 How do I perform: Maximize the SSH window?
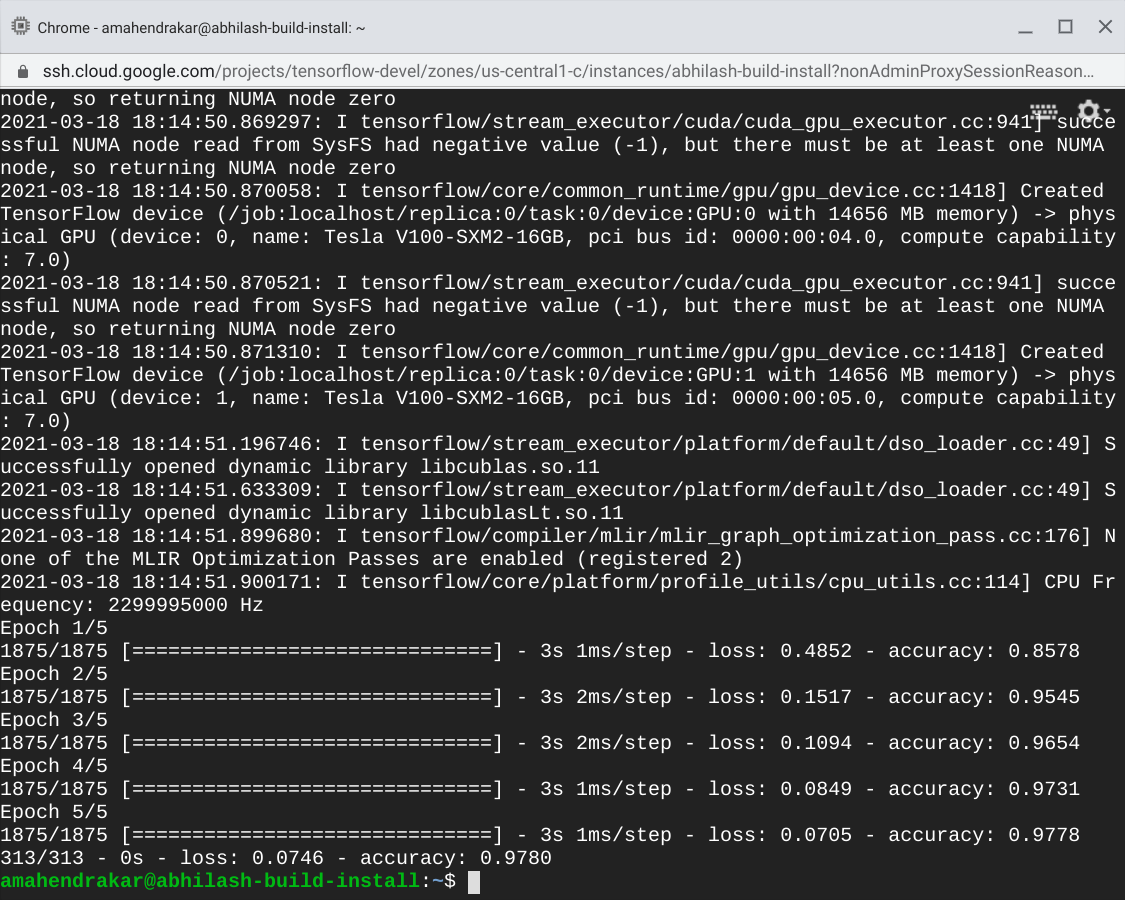click(x=1065, y=27)
